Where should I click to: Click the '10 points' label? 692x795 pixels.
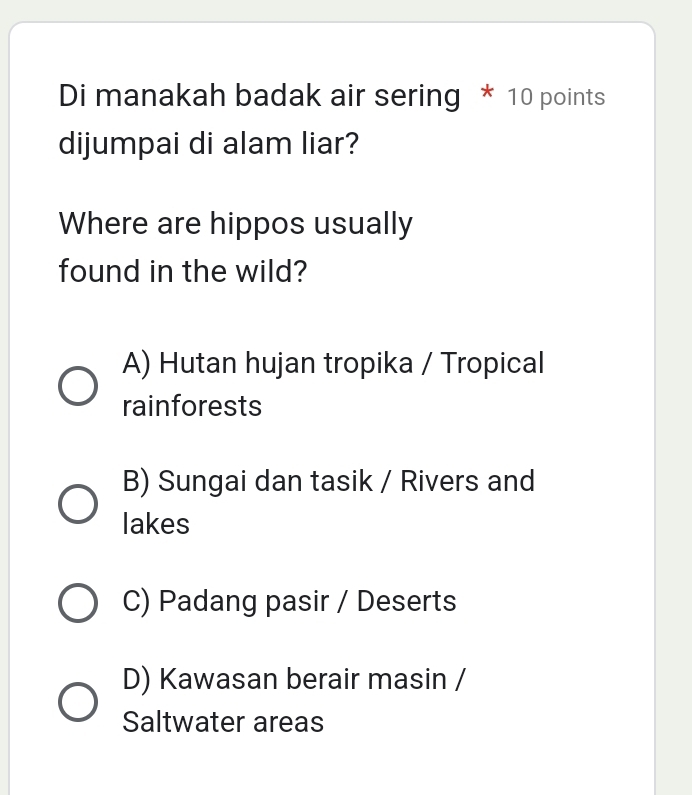[556, 97]
